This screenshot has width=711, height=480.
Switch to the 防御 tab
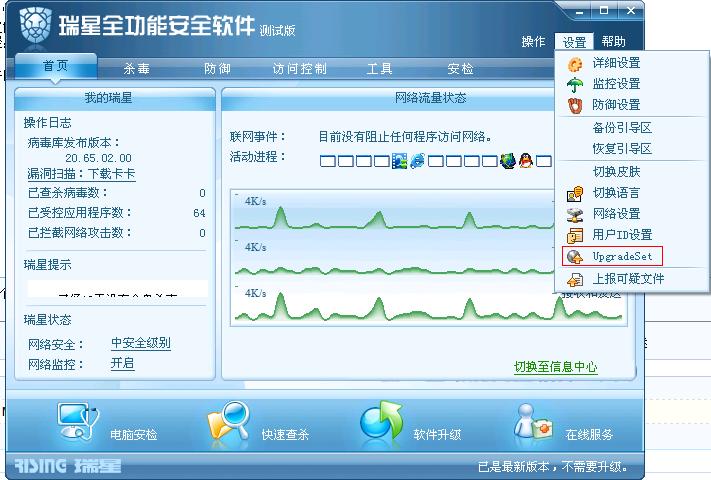[x=217, y=68]
